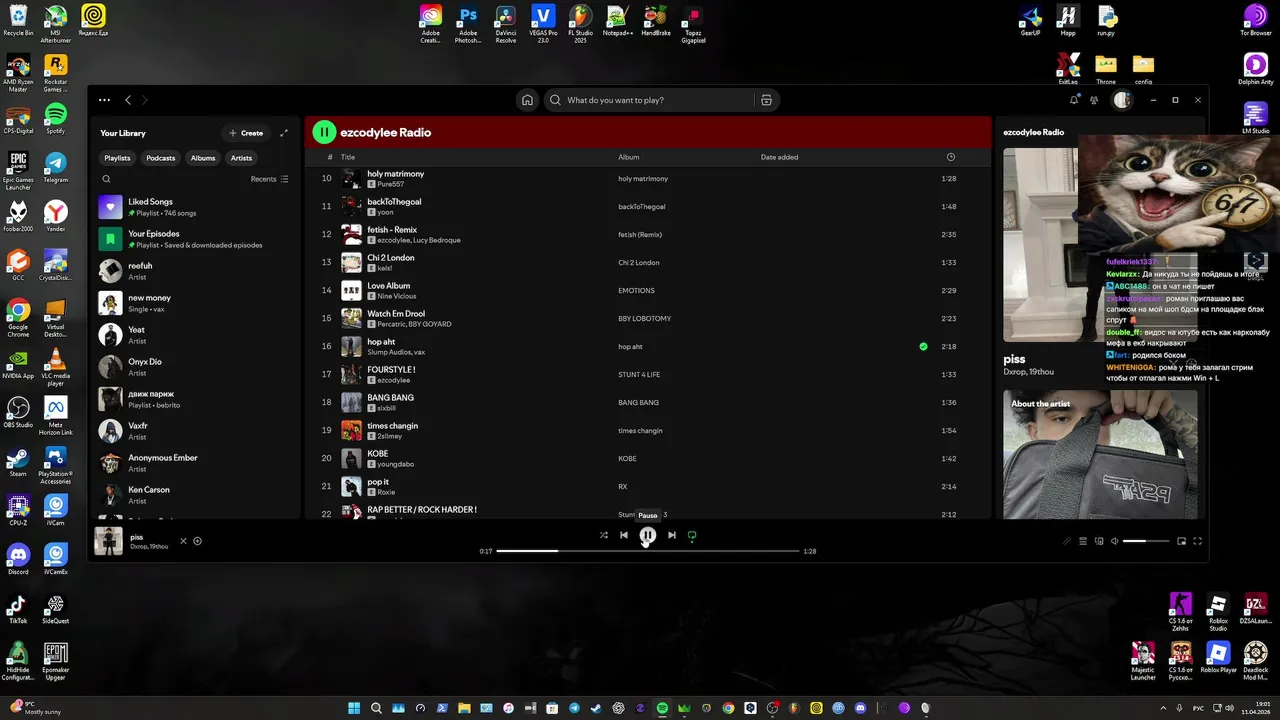Open Windows taskbar search
Screen dimensions: 1280x720
pos(376,708)
